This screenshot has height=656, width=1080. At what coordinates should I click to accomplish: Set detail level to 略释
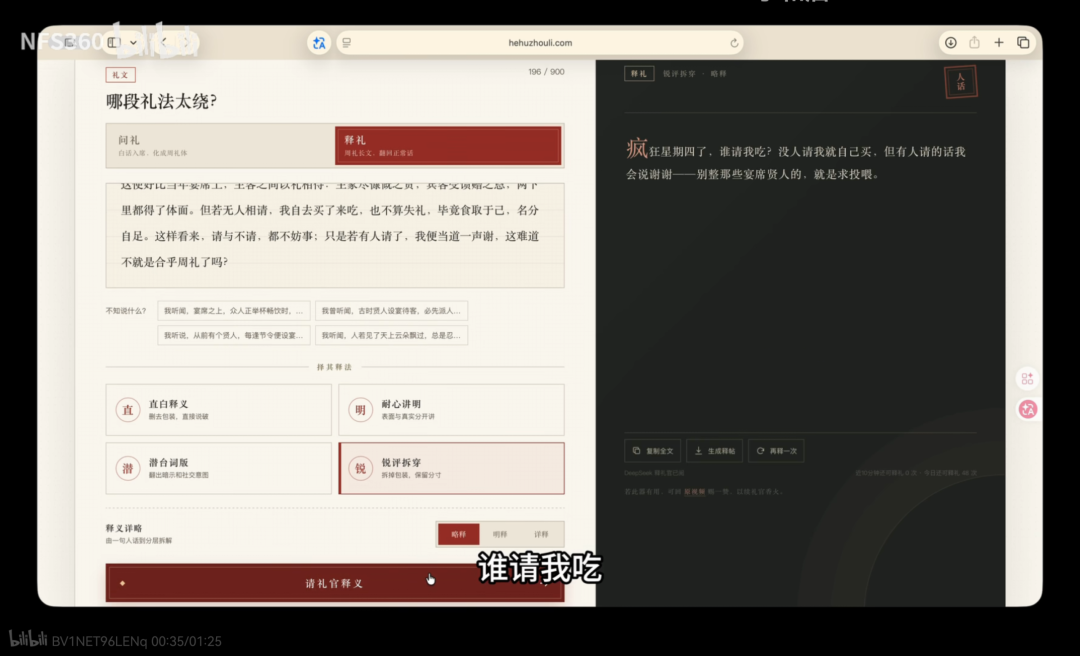[459, 534]
